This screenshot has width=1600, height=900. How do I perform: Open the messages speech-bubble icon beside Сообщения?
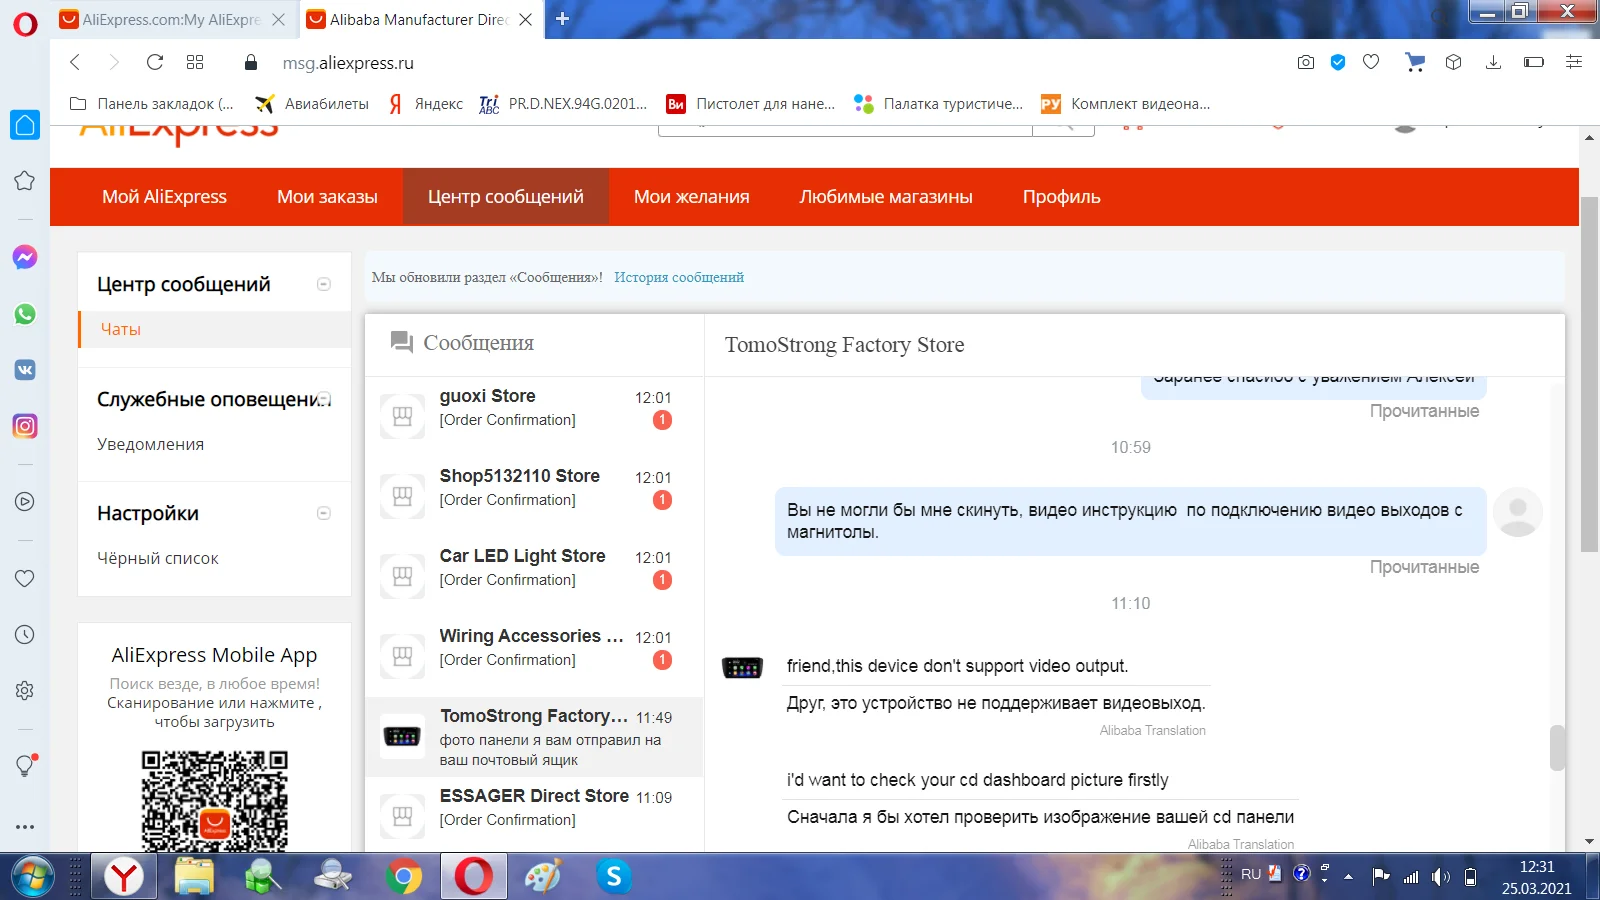[402, 342]
